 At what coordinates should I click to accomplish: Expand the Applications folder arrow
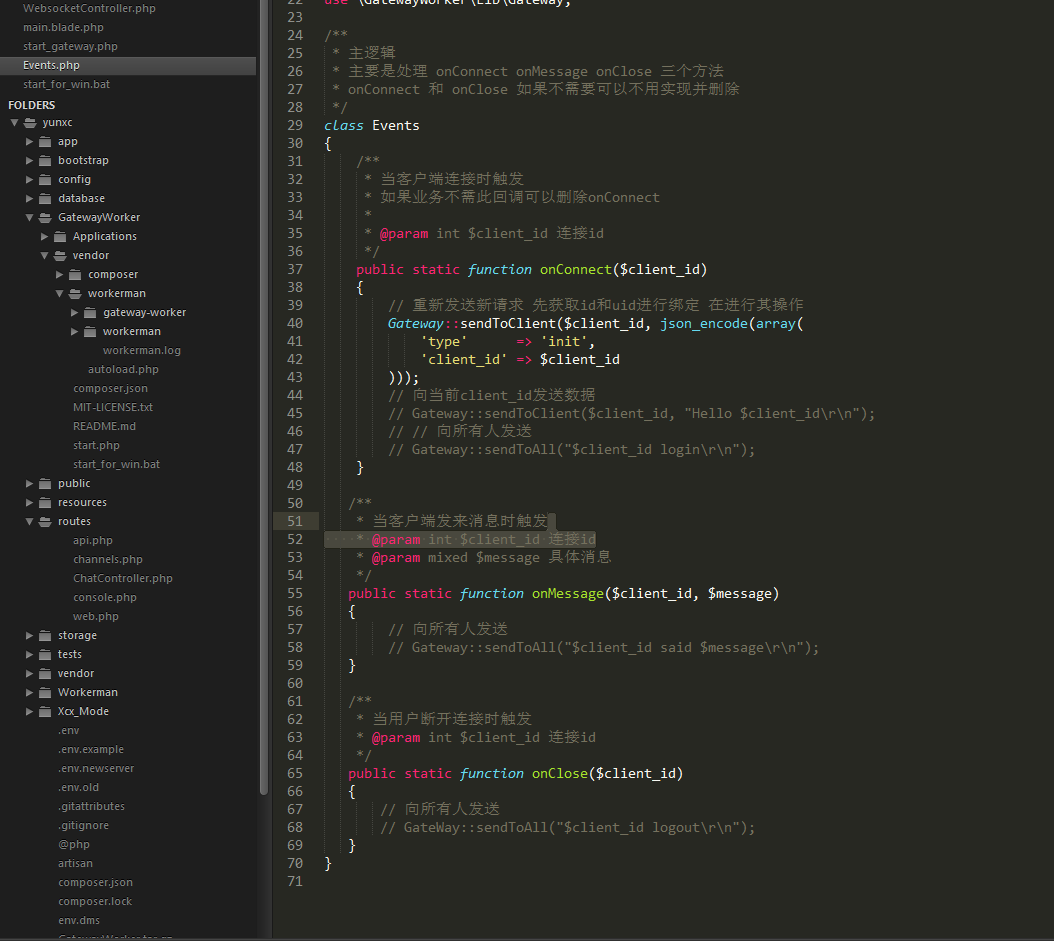tap(44, 237)
